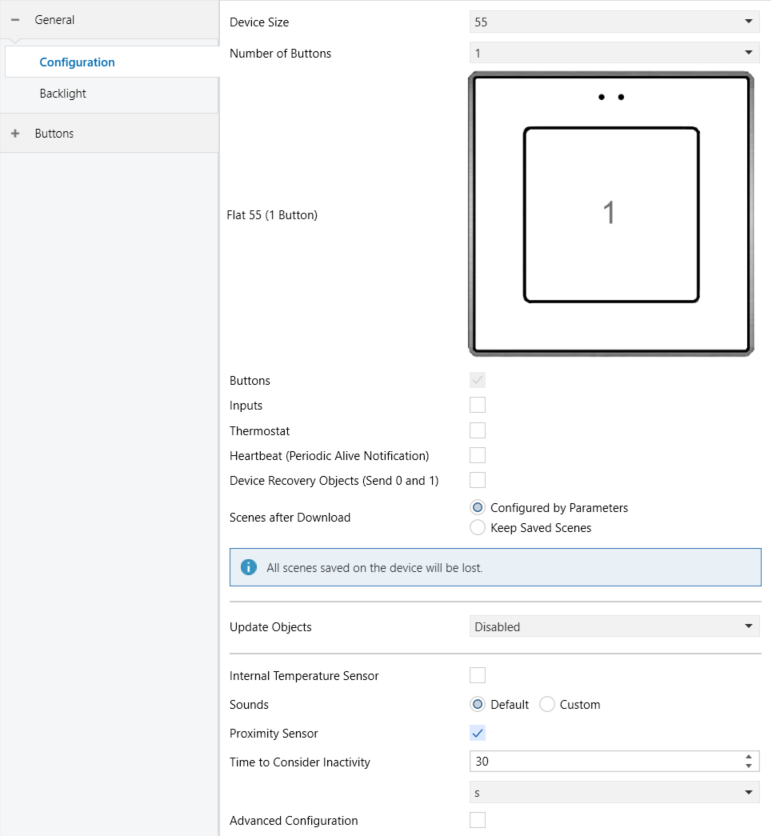Open the Update Objects dropdown
The width and height of the screenshot is (771, 836).
[x=614, y=626]
